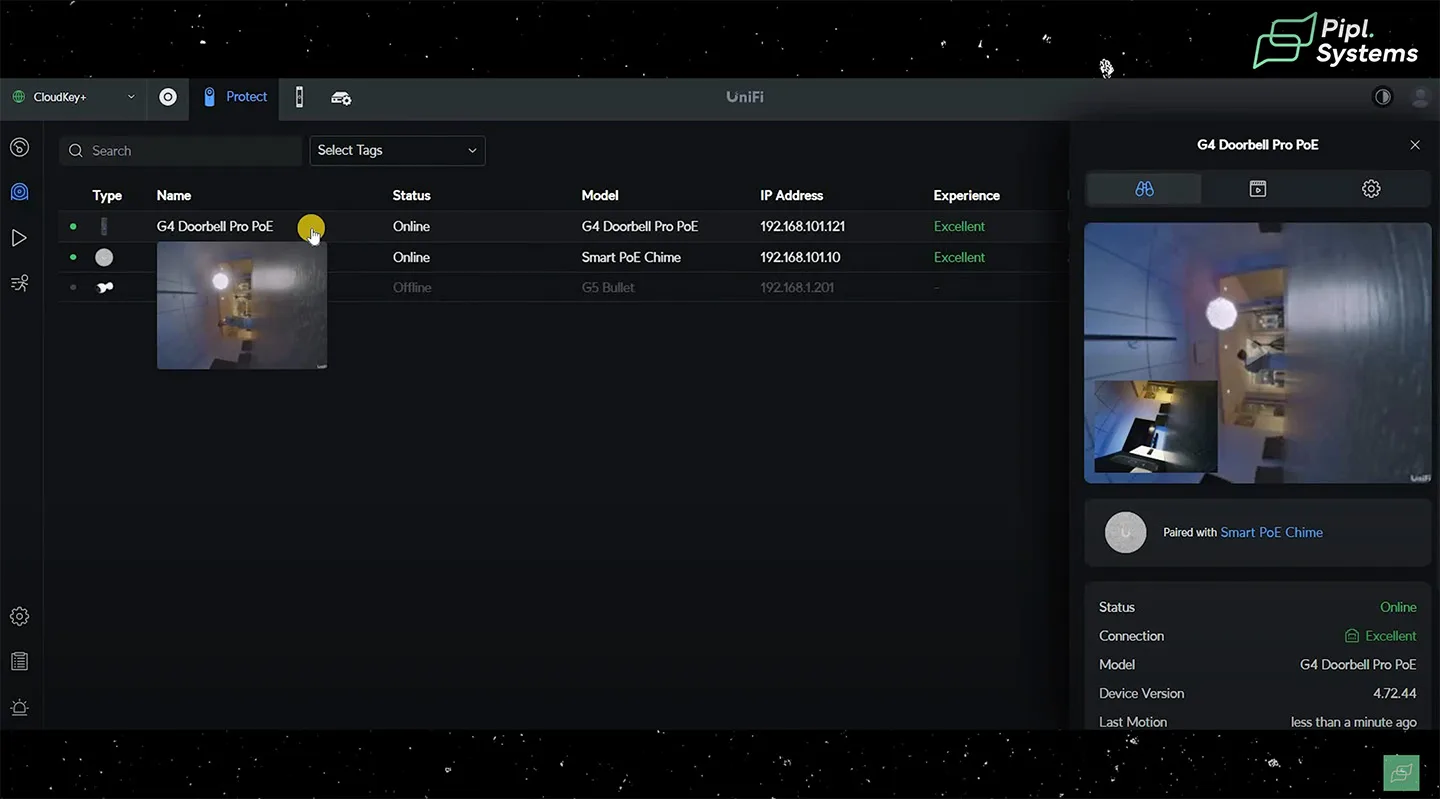Screen dimensions: 1440x799
Task: Click IP address 192.168.101.121
Action: pos(802,226)
